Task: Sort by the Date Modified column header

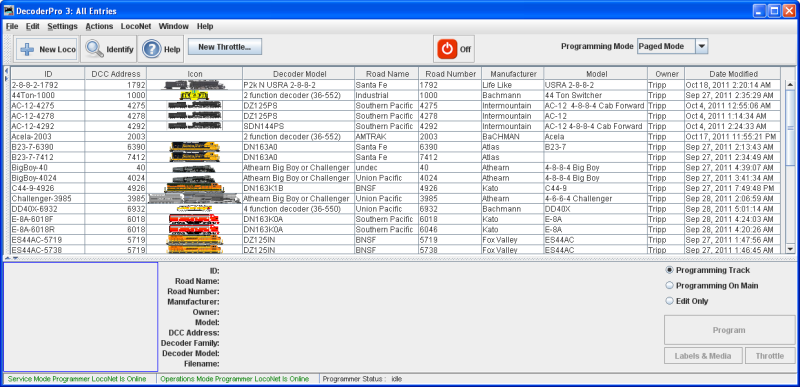Action: click(733, 74)
